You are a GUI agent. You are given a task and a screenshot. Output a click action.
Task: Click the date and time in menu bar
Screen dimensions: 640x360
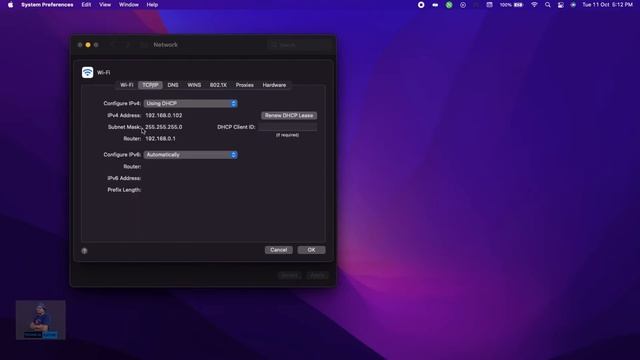[x=607, y=5]
